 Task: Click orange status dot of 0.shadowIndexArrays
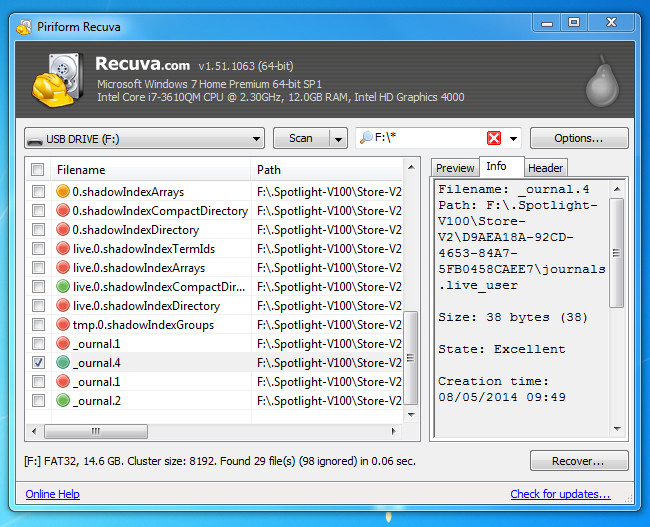pyautogui.click(x=63, y=192)
